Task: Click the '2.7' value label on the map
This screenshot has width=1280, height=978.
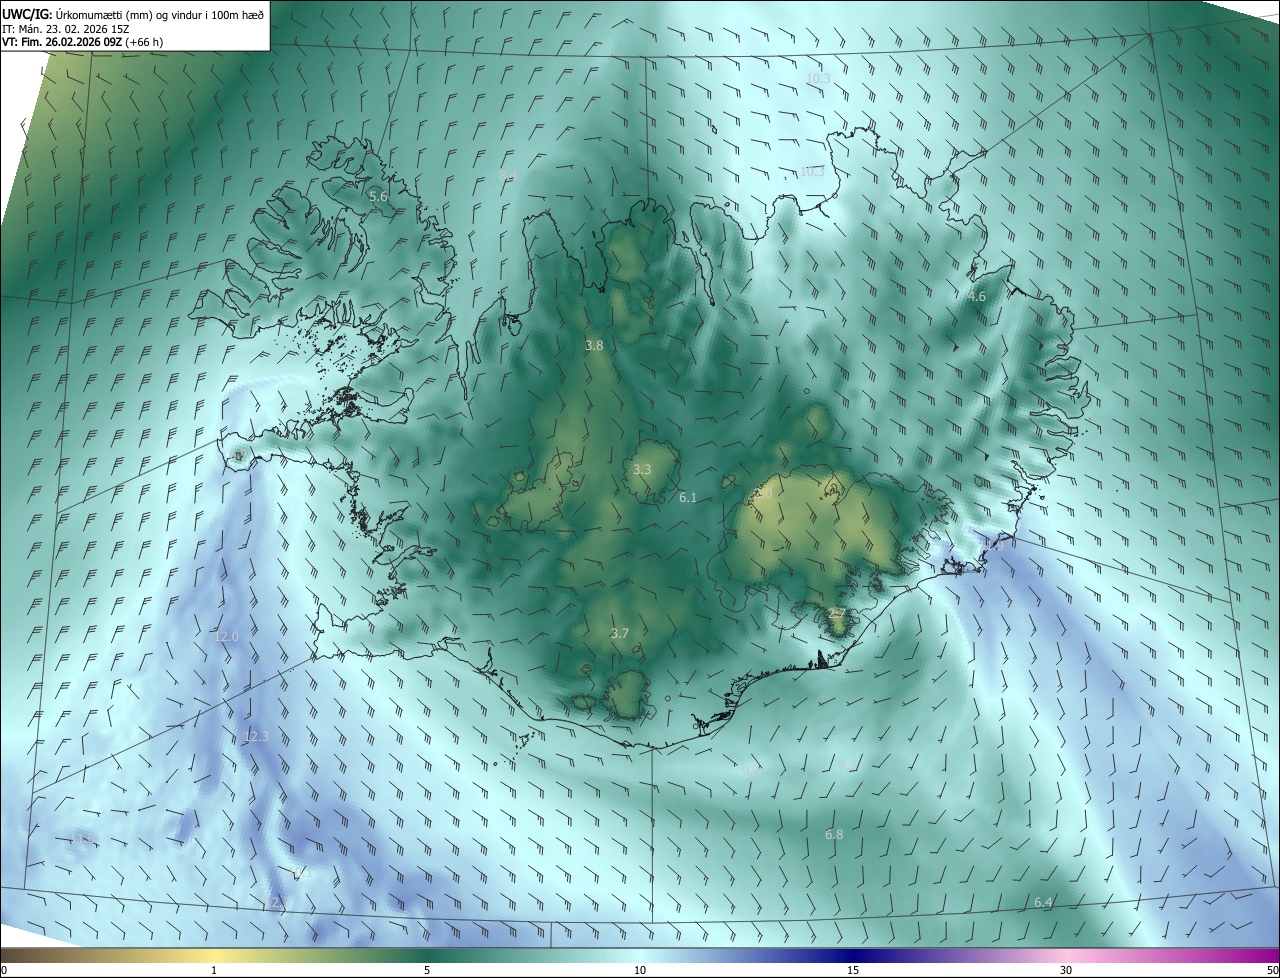Action: (837, 613)
